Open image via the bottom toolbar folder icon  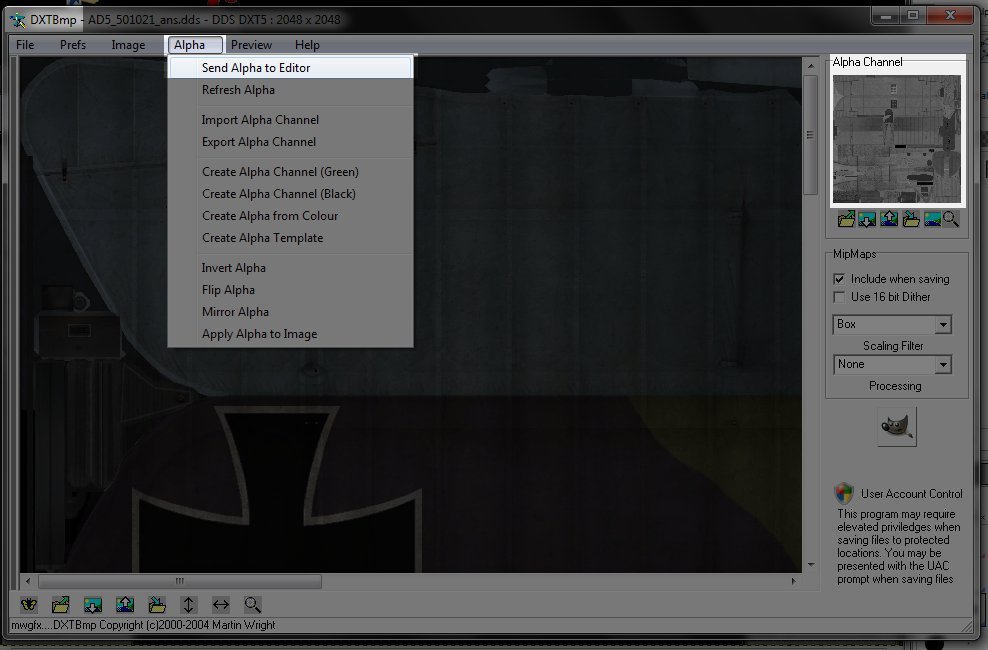pyautogui.click(x=60, y=605)
